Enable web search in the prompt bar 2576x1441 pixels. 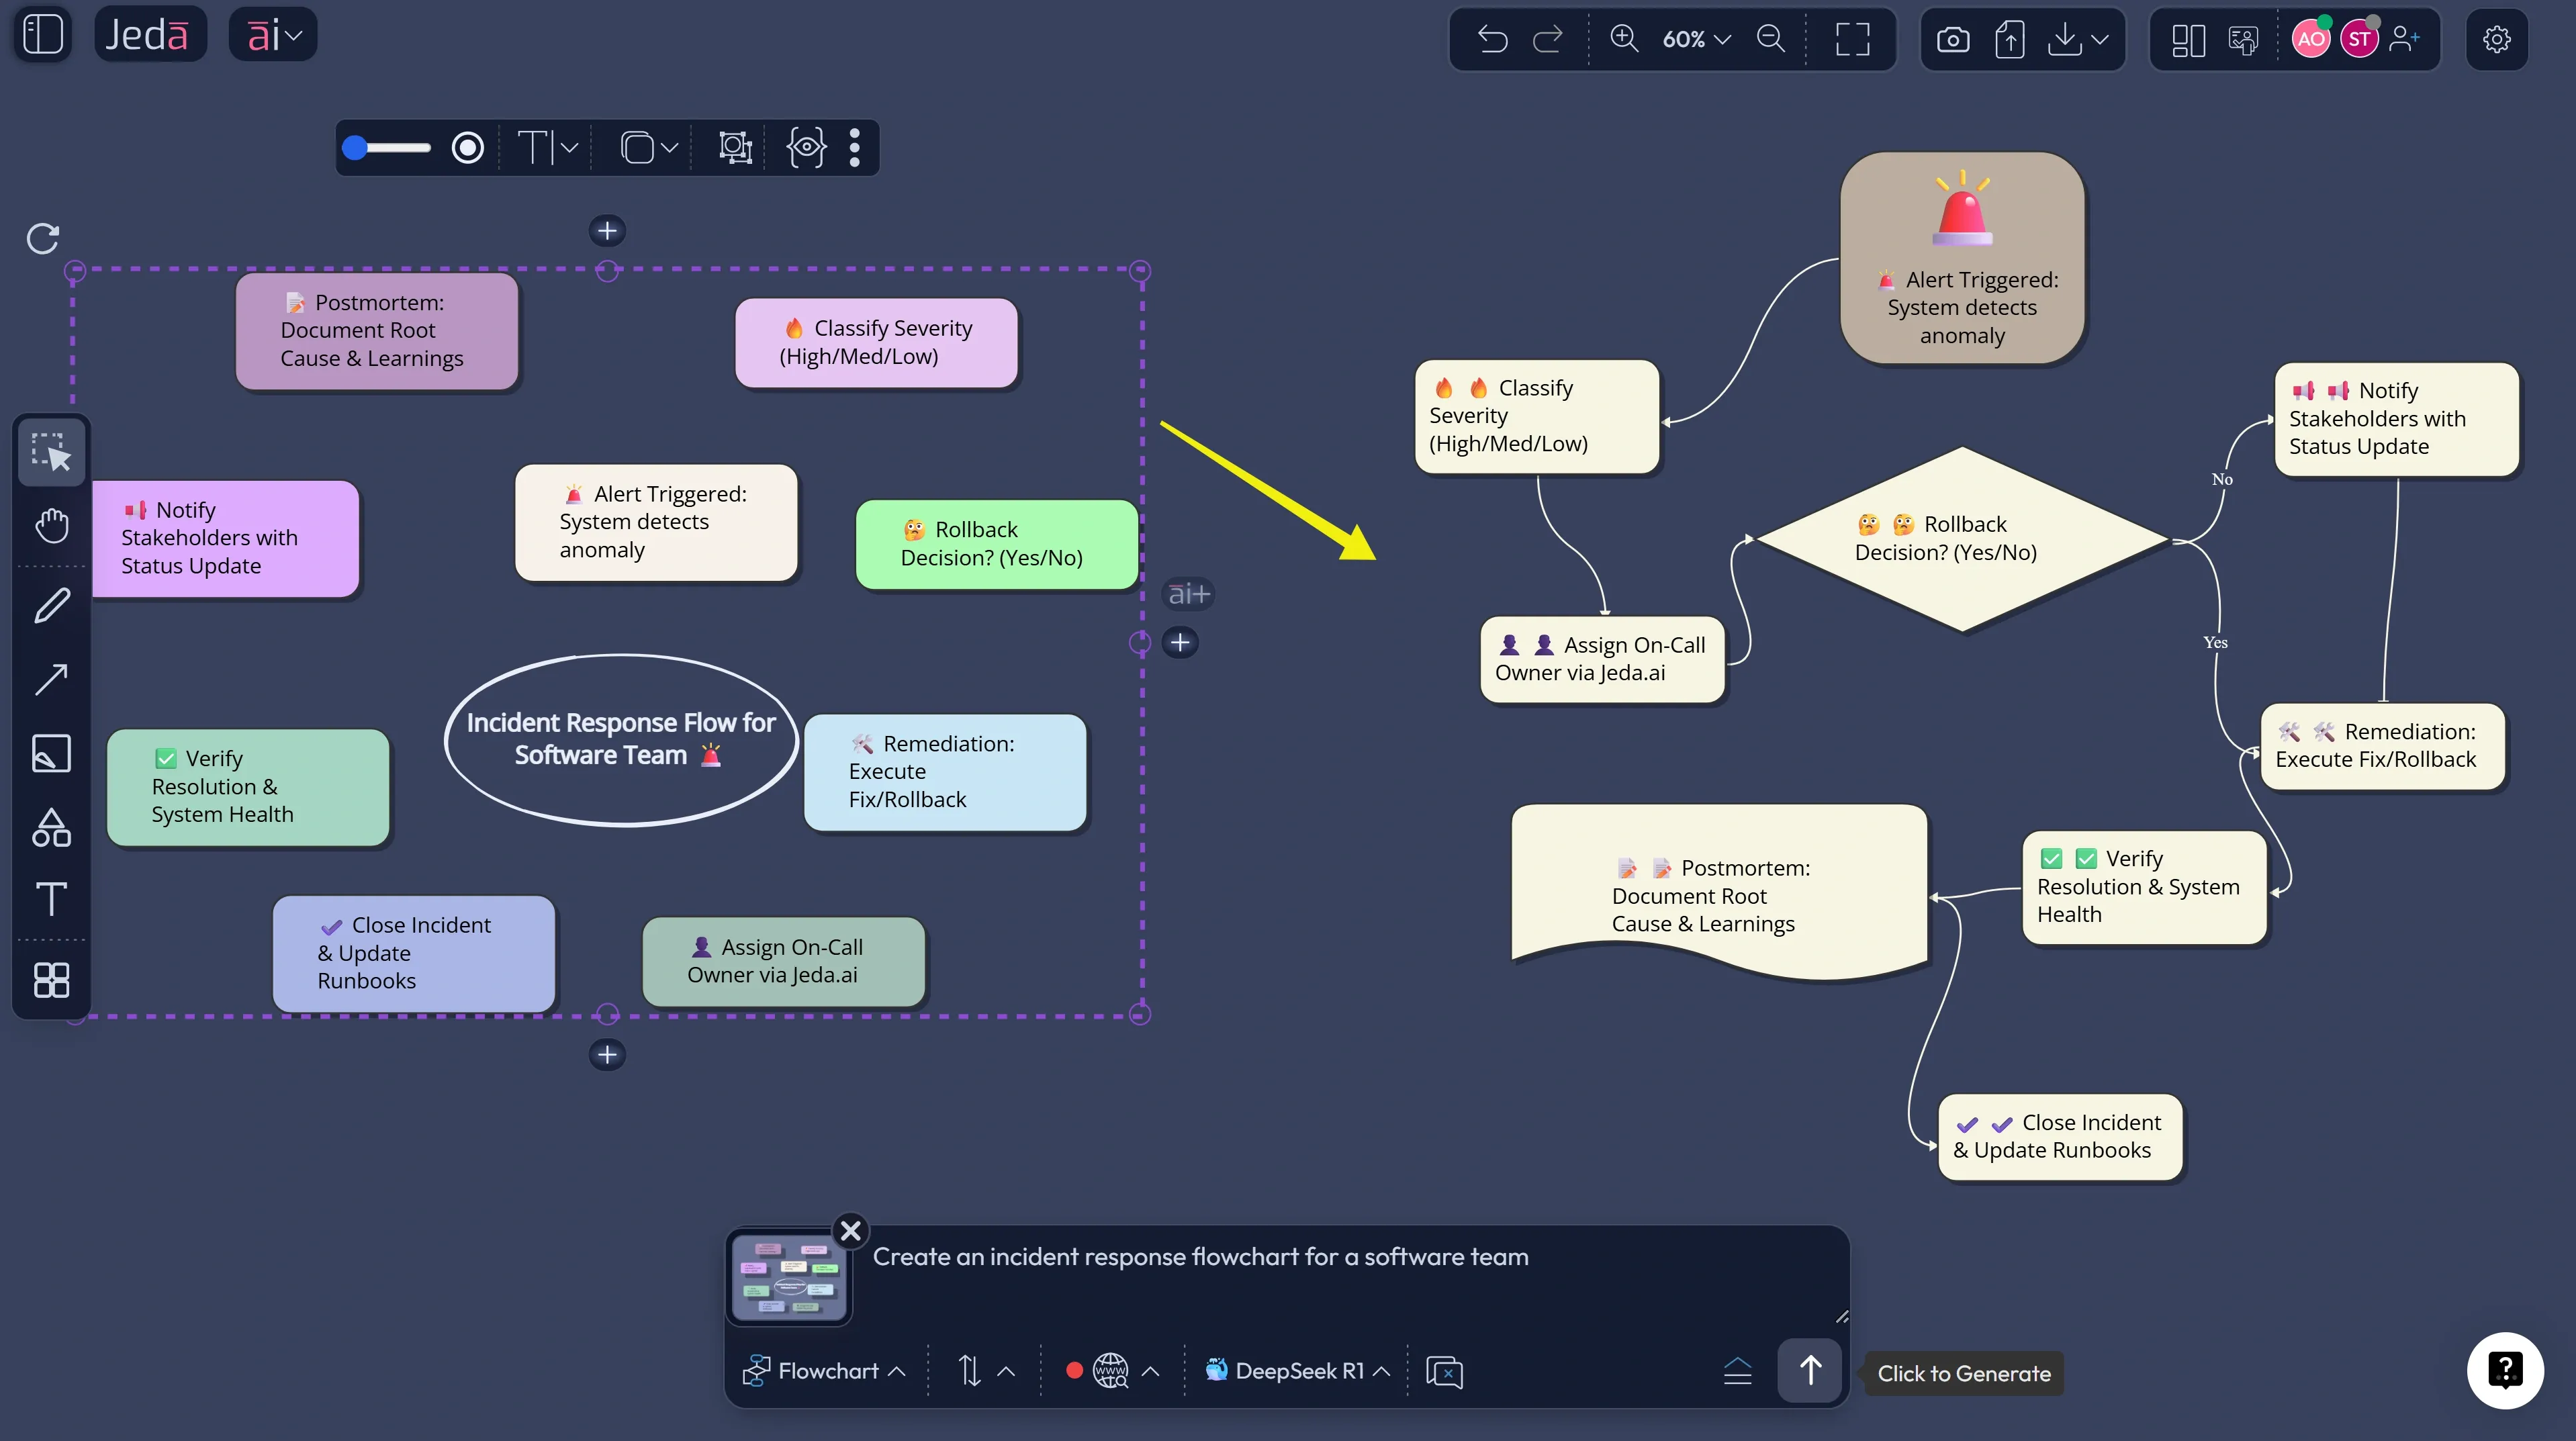pyautogui.click(x=1110, y=1370)
